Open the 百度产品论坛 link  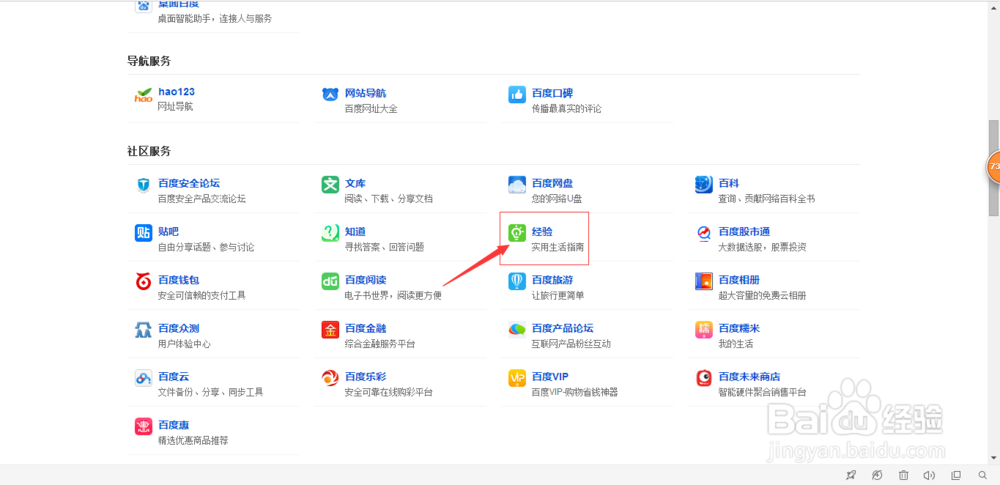coord(562,329)
